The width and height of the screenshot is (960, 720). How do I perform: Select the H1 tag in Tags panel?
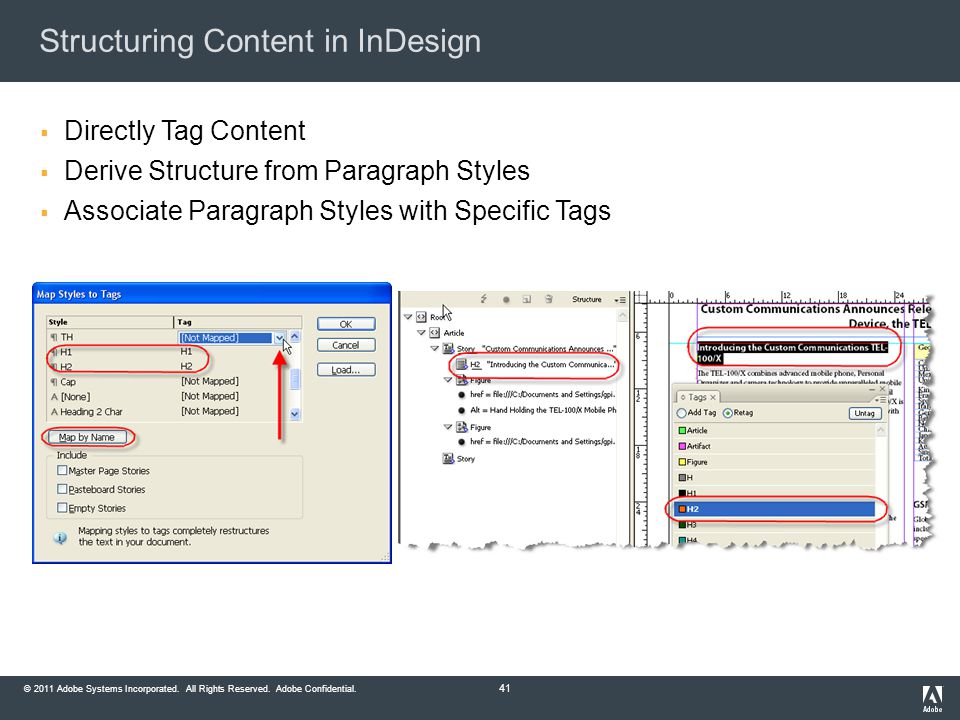click(776, 493)
